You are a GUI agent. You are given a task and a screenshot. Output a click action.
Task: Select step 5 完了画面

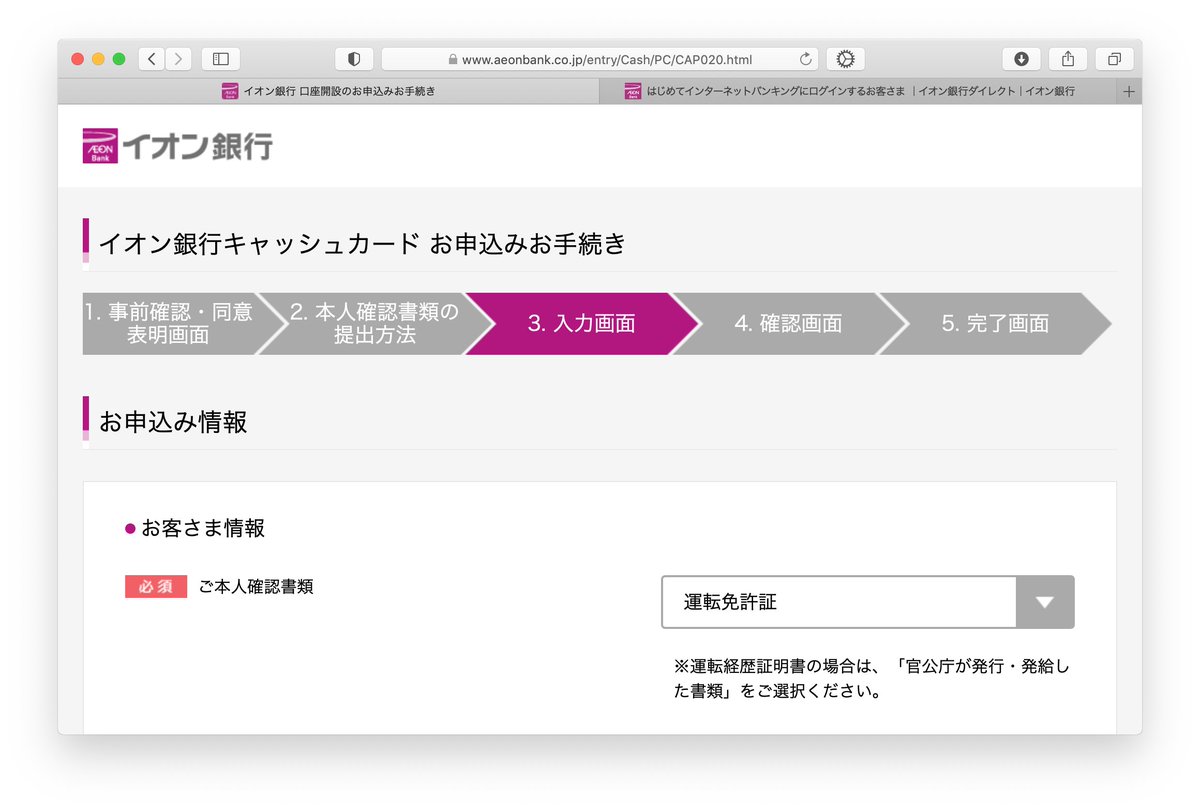(x=995, y=323)
